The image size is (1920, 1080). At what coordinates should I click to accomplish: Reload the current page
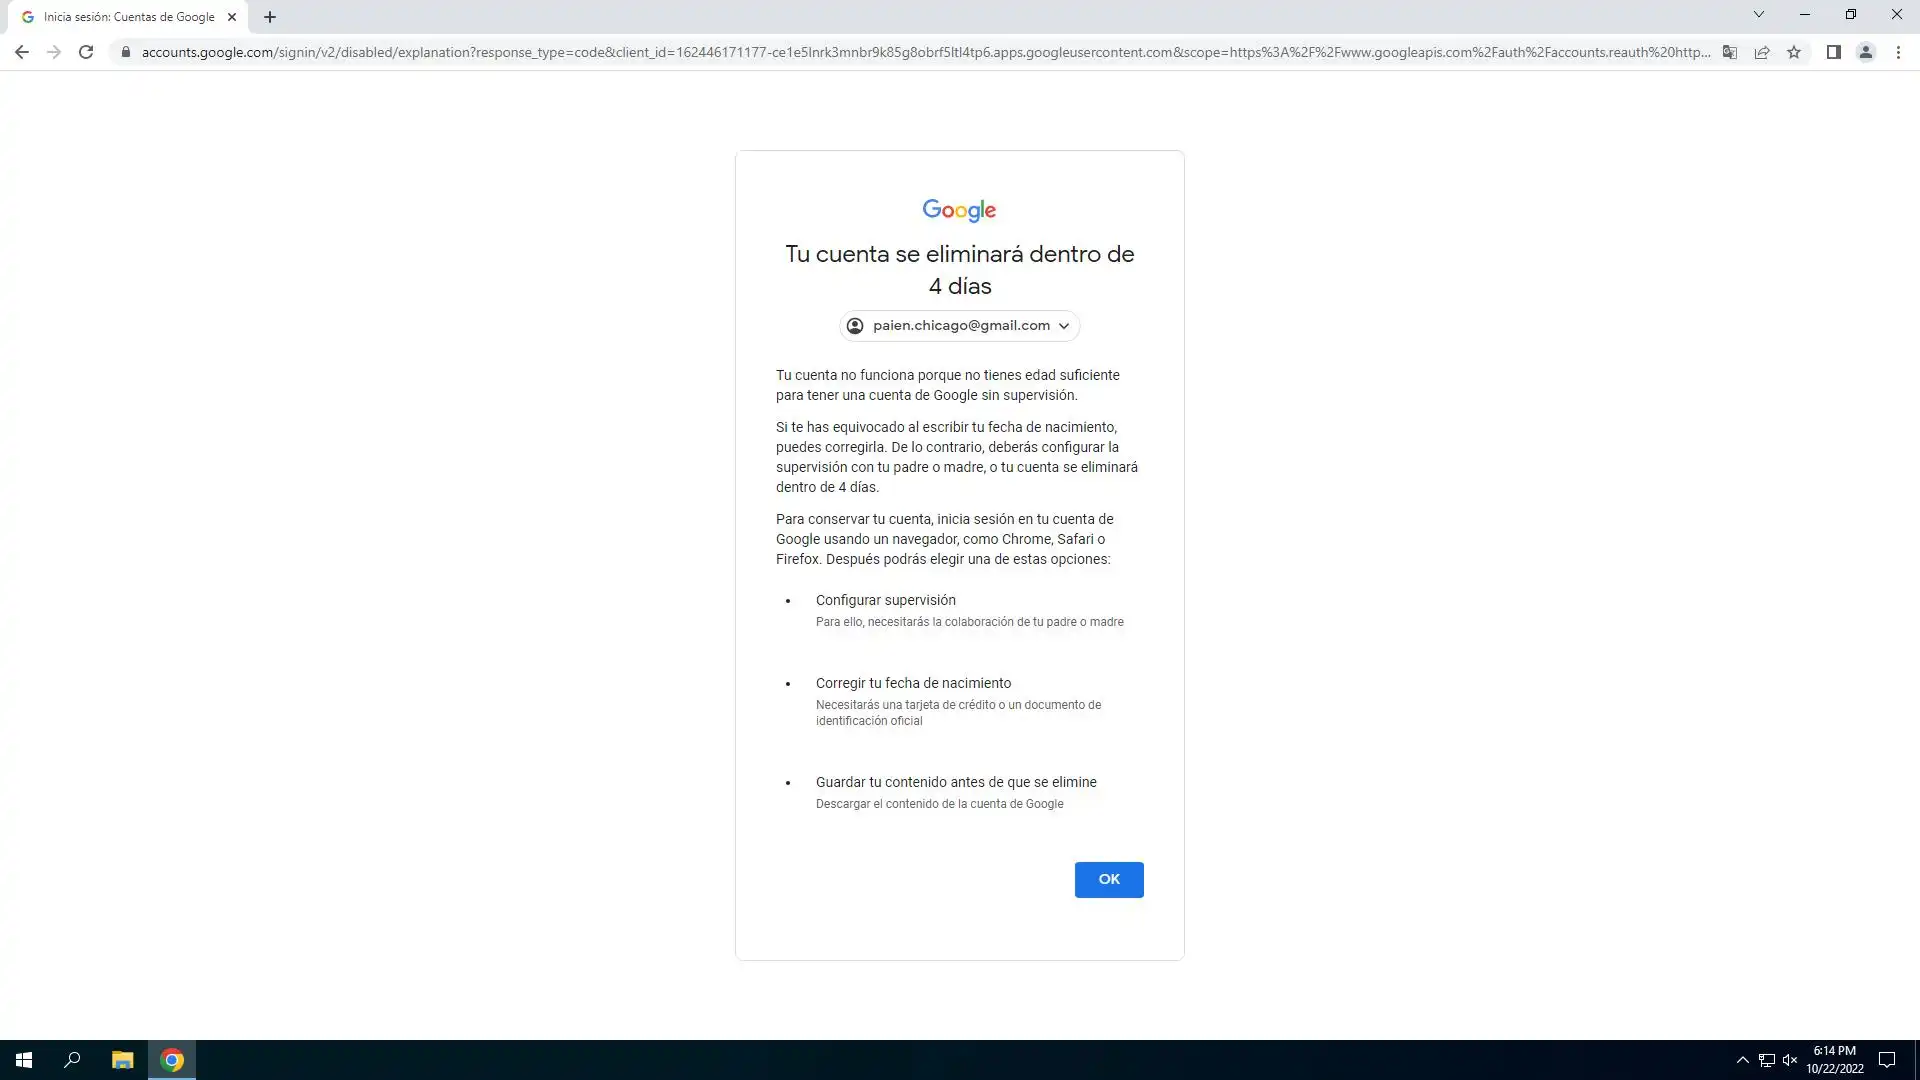pyautogui.click(x=86, y=52)
